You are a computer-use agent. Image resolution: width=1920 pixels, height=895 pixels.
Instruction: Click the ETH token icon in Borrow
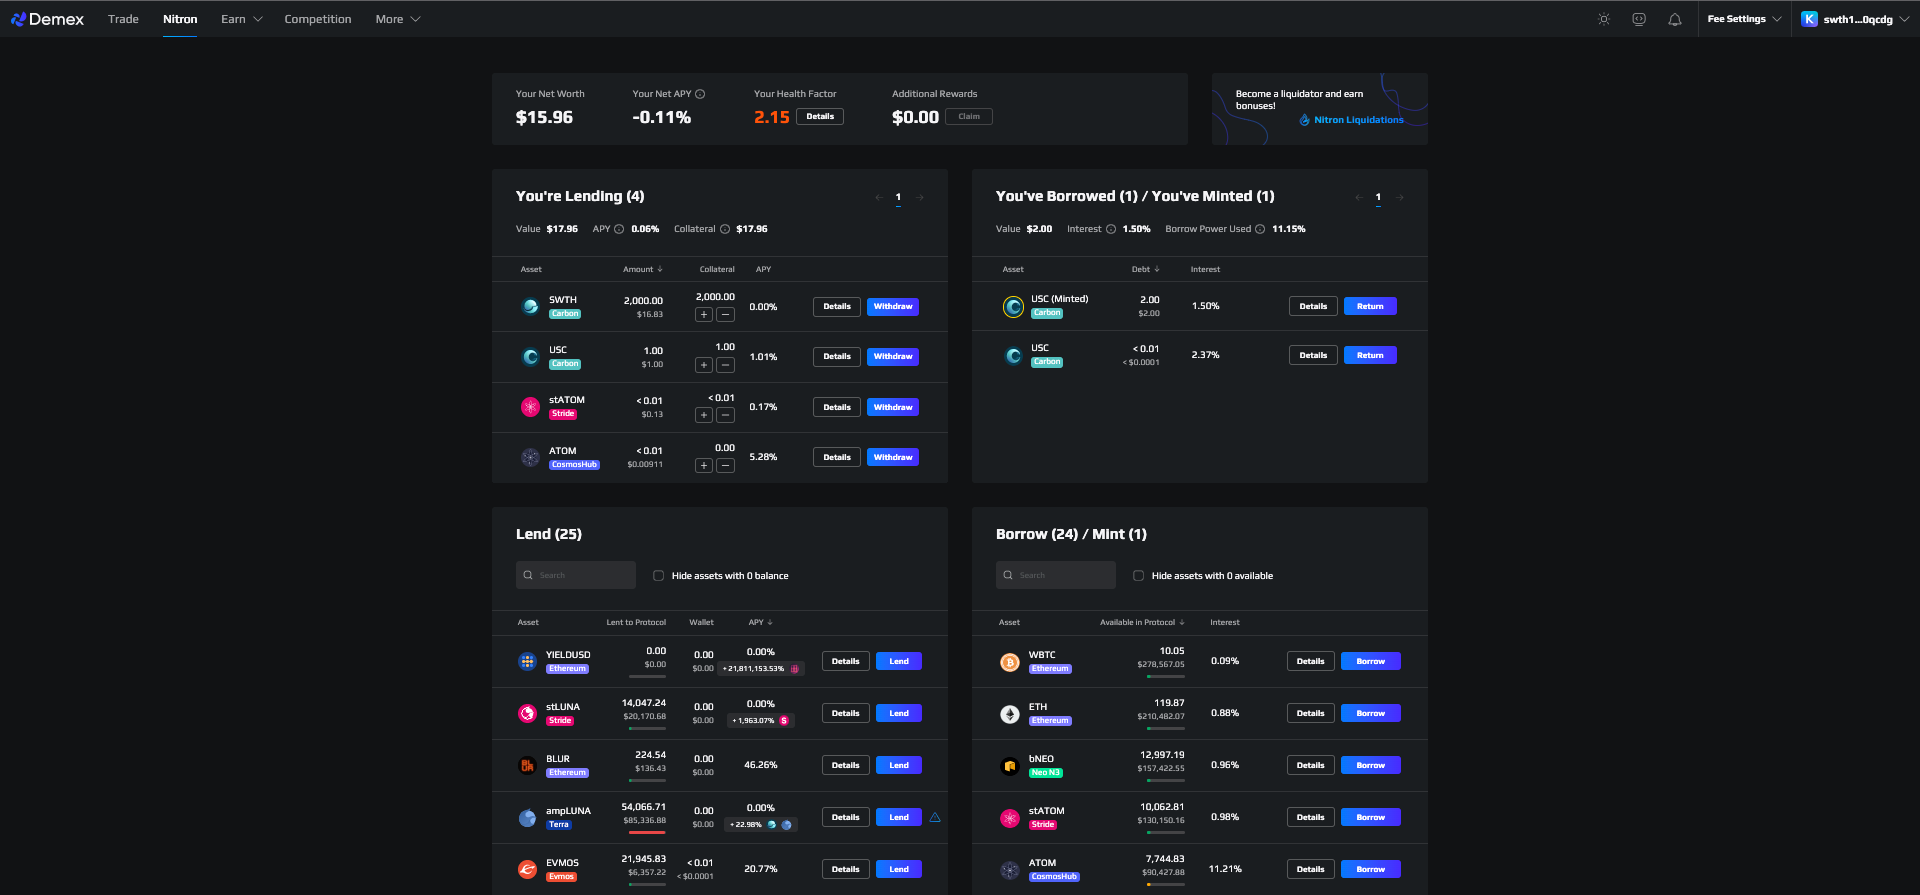(1010, 713)
